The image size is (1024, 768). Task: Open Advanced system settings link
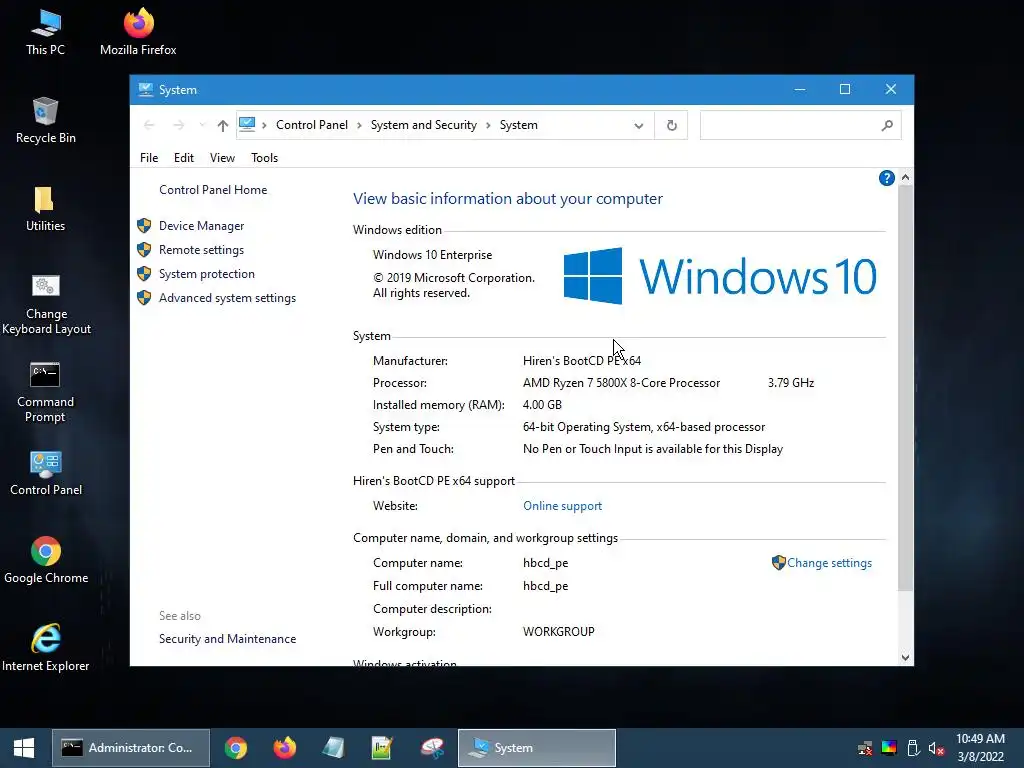(227, 298)
